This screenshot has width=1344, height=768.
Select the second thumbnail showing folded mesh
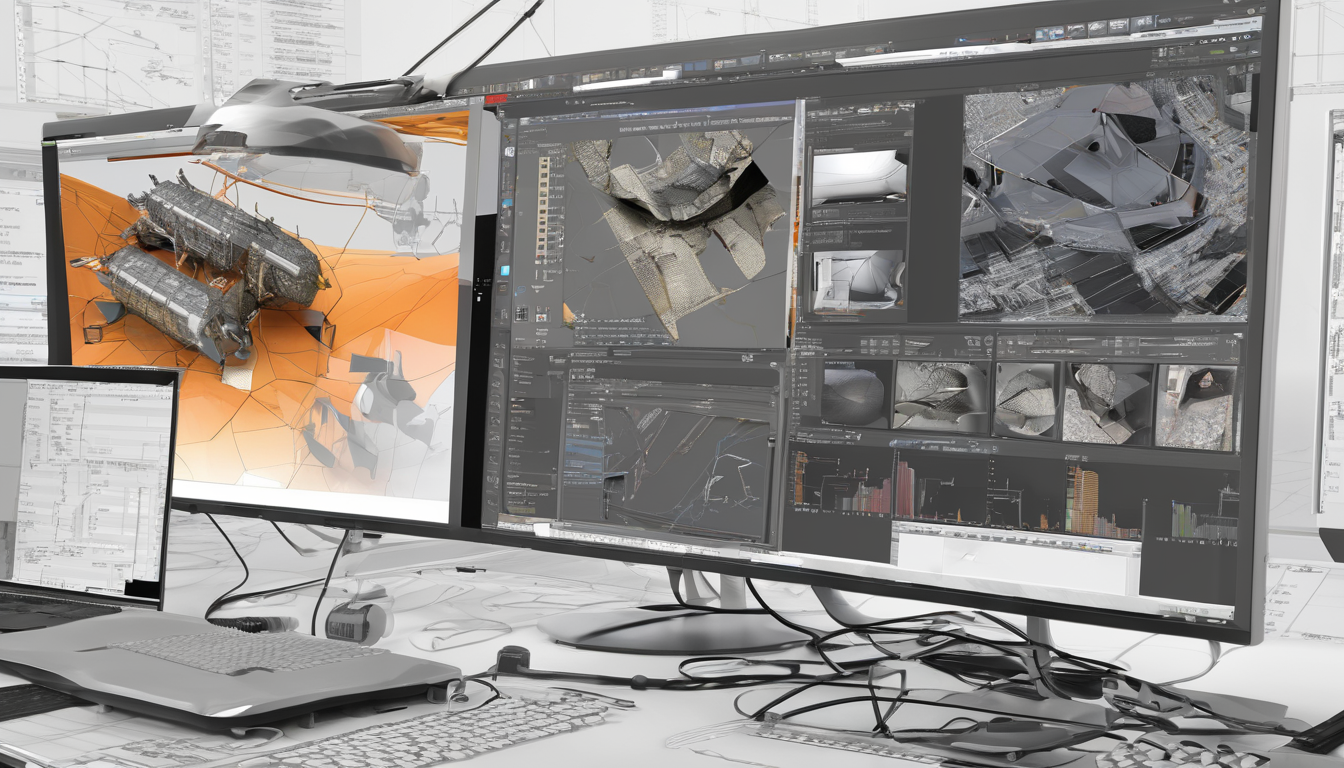(940, 397)
